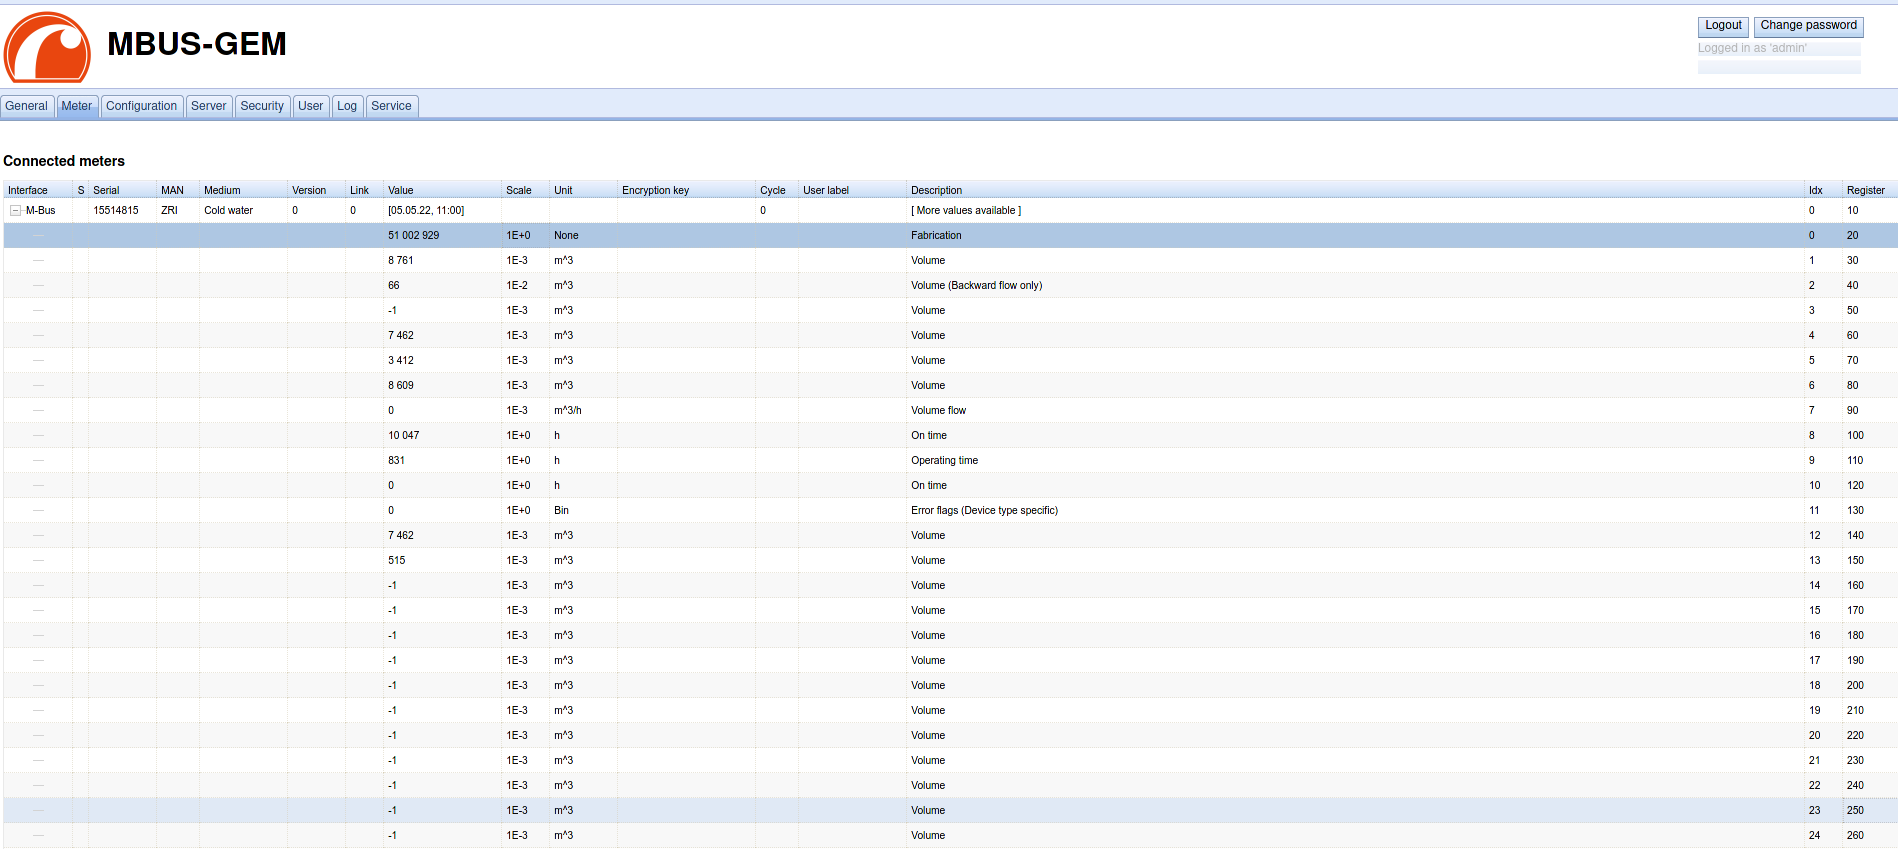The height and width of the screenshot is (858, 1898).
Task: Click Volume (Backward flow only) description
Action: tap(977, 286)
